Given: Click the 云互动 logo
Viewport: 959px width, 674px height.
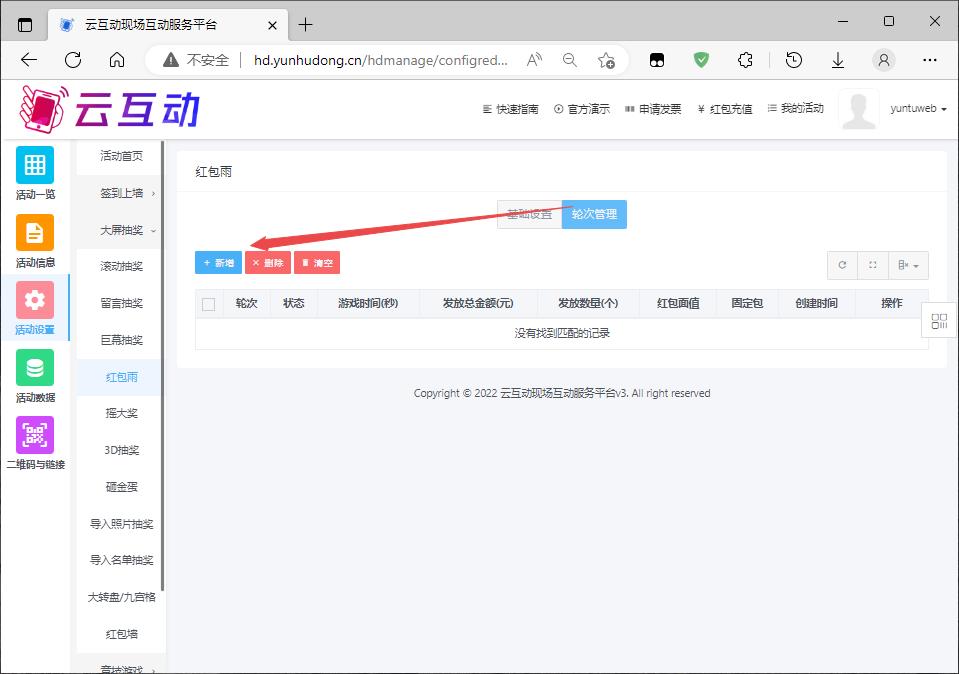Looking at the screenshot, I should coord(110,109).
